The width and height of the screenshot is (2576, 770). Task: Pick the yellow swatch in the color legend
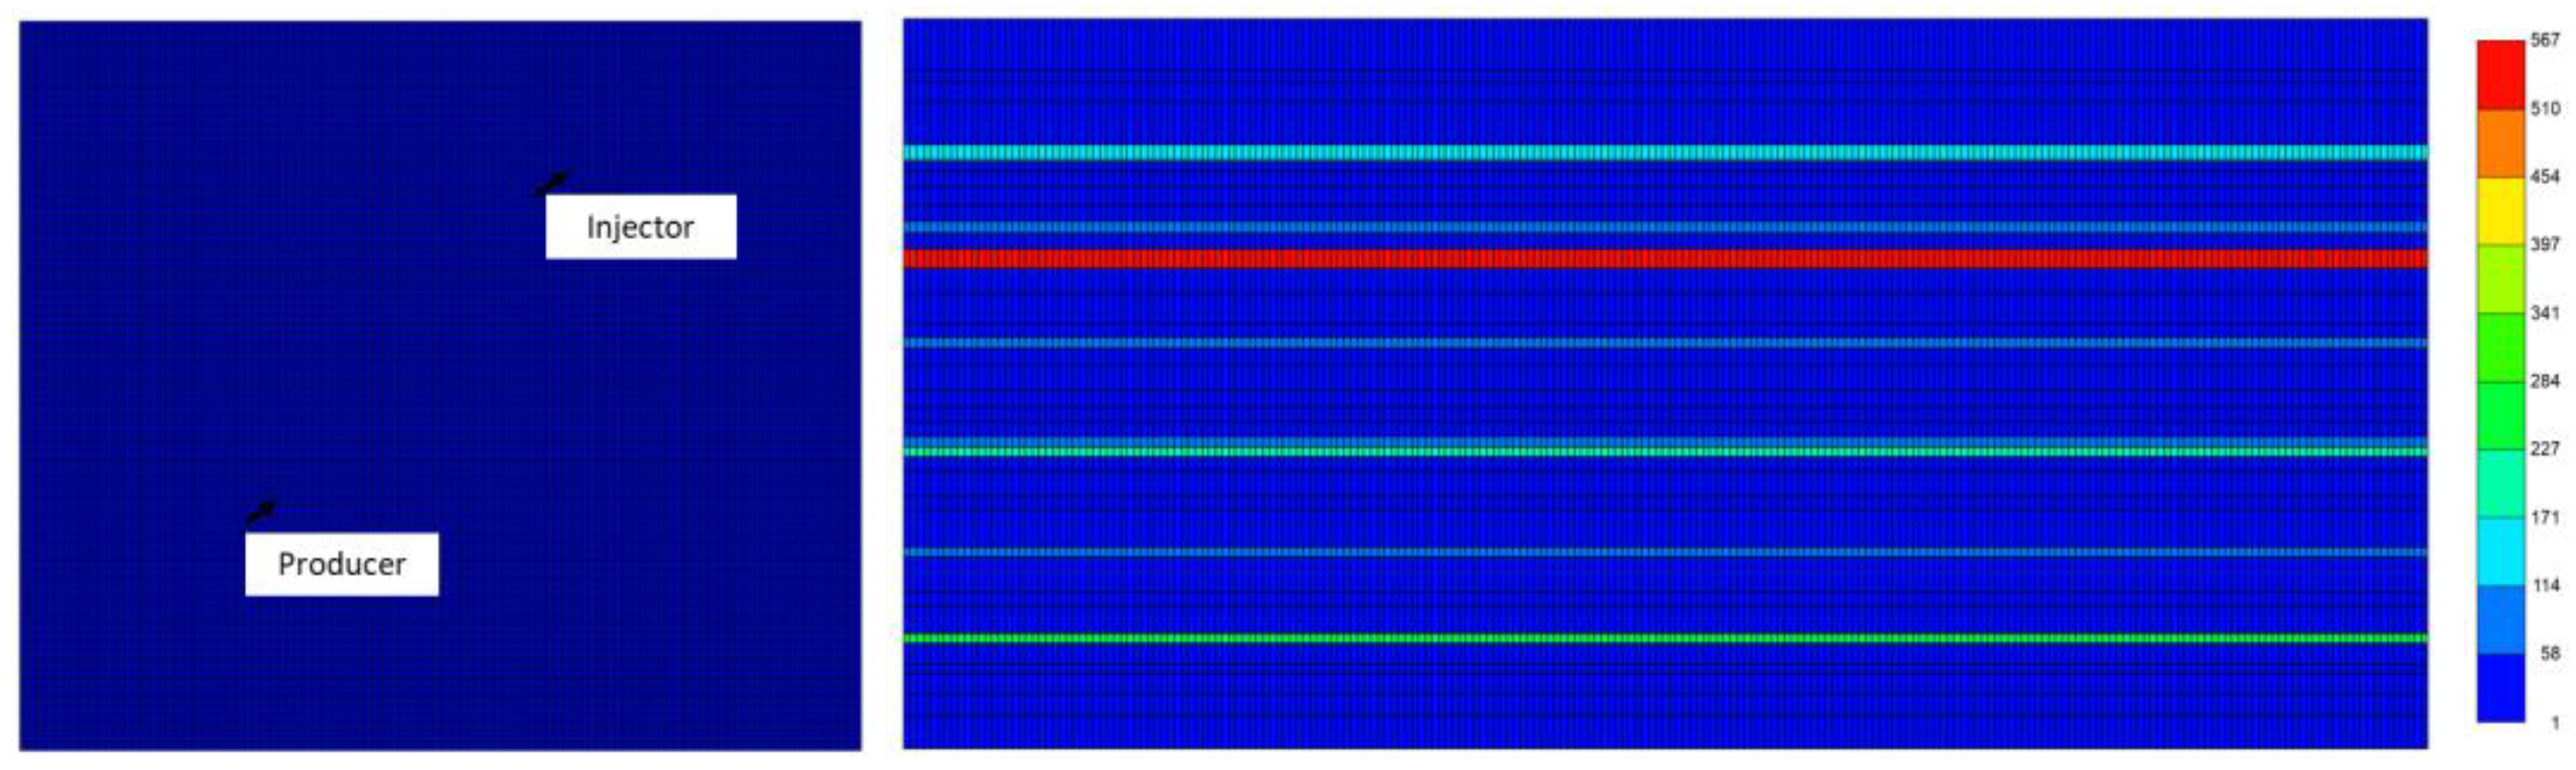click(x=2500, y=211)
